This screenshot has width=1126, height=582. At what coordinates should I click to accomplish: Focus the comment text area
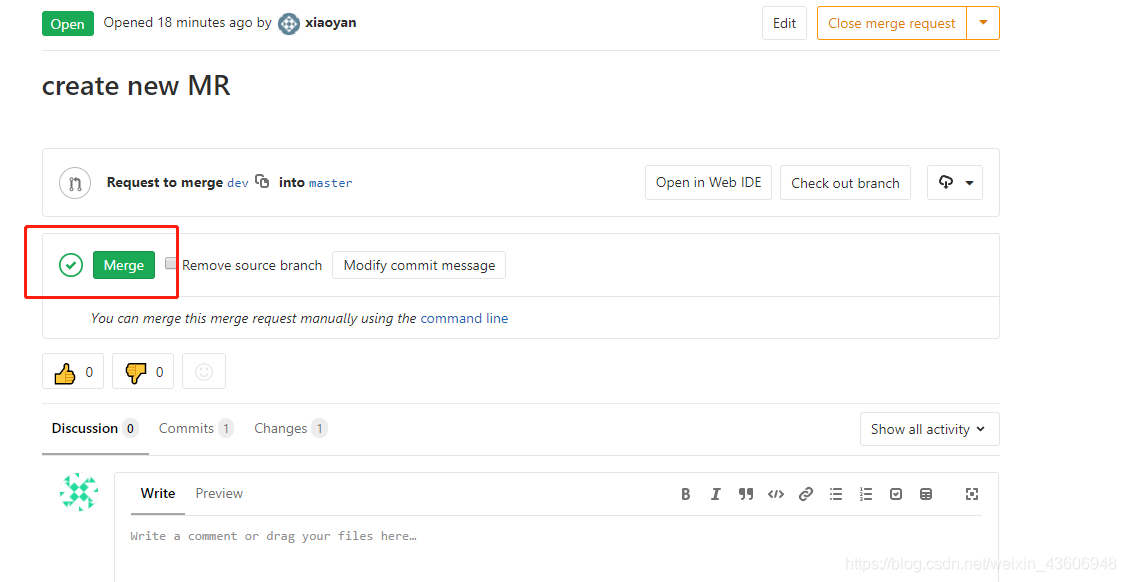[556, 550]
